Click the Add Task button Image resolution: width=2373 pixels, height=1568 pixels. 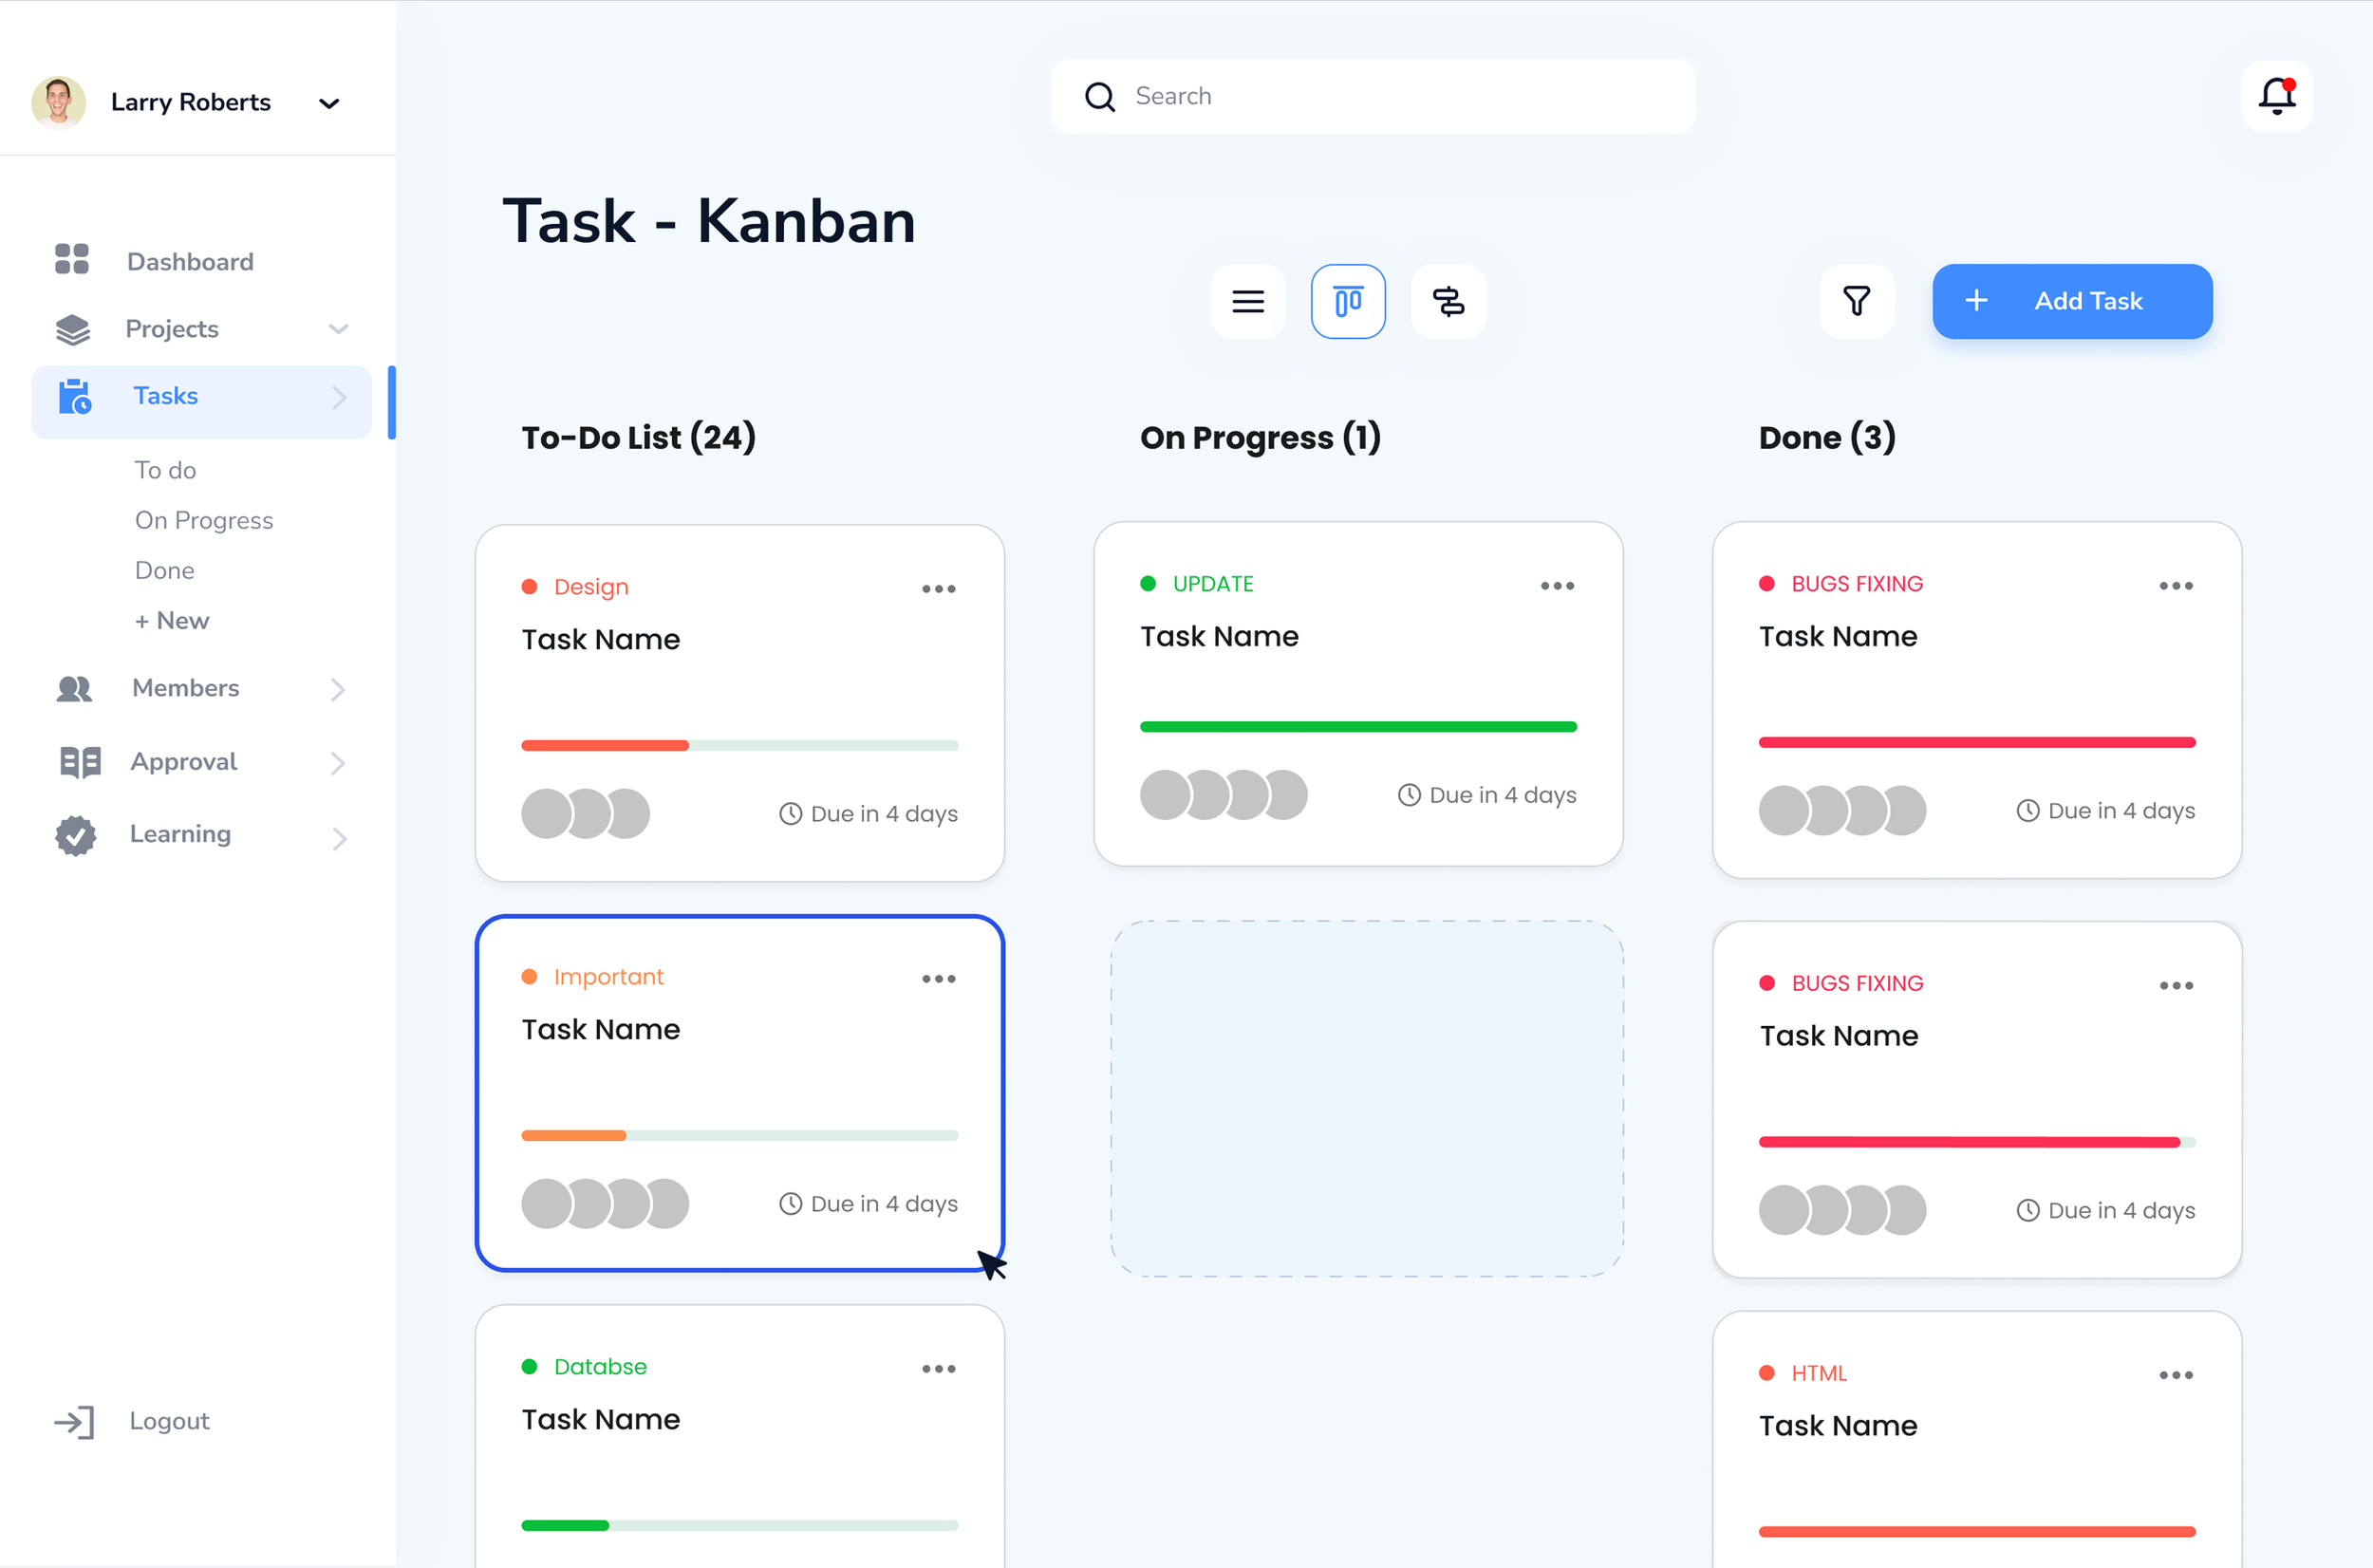[x=2071, y=301]
